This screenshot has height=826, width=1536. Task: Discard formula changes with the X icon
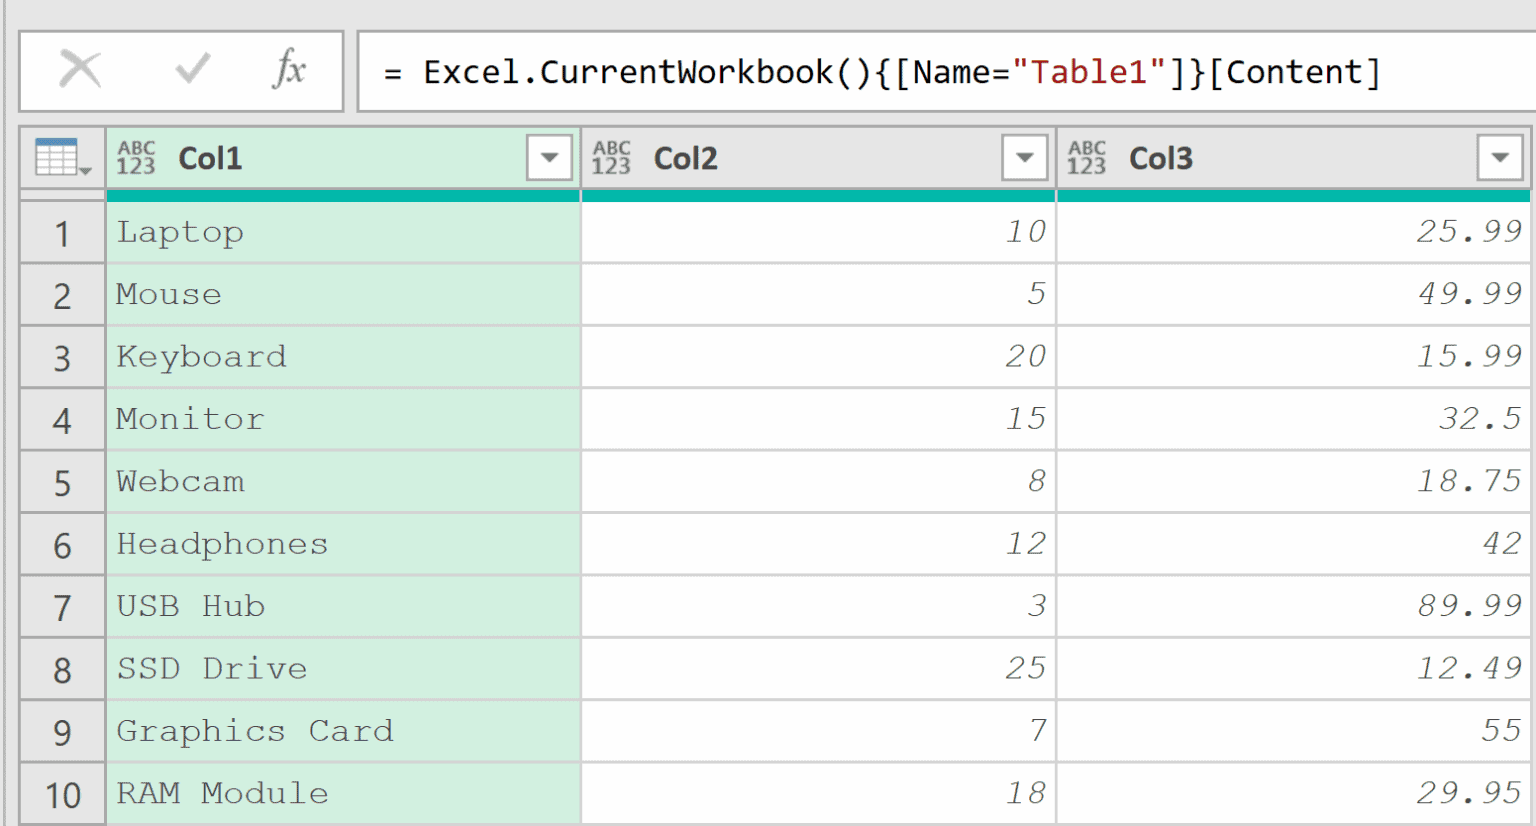coord(80,70)
